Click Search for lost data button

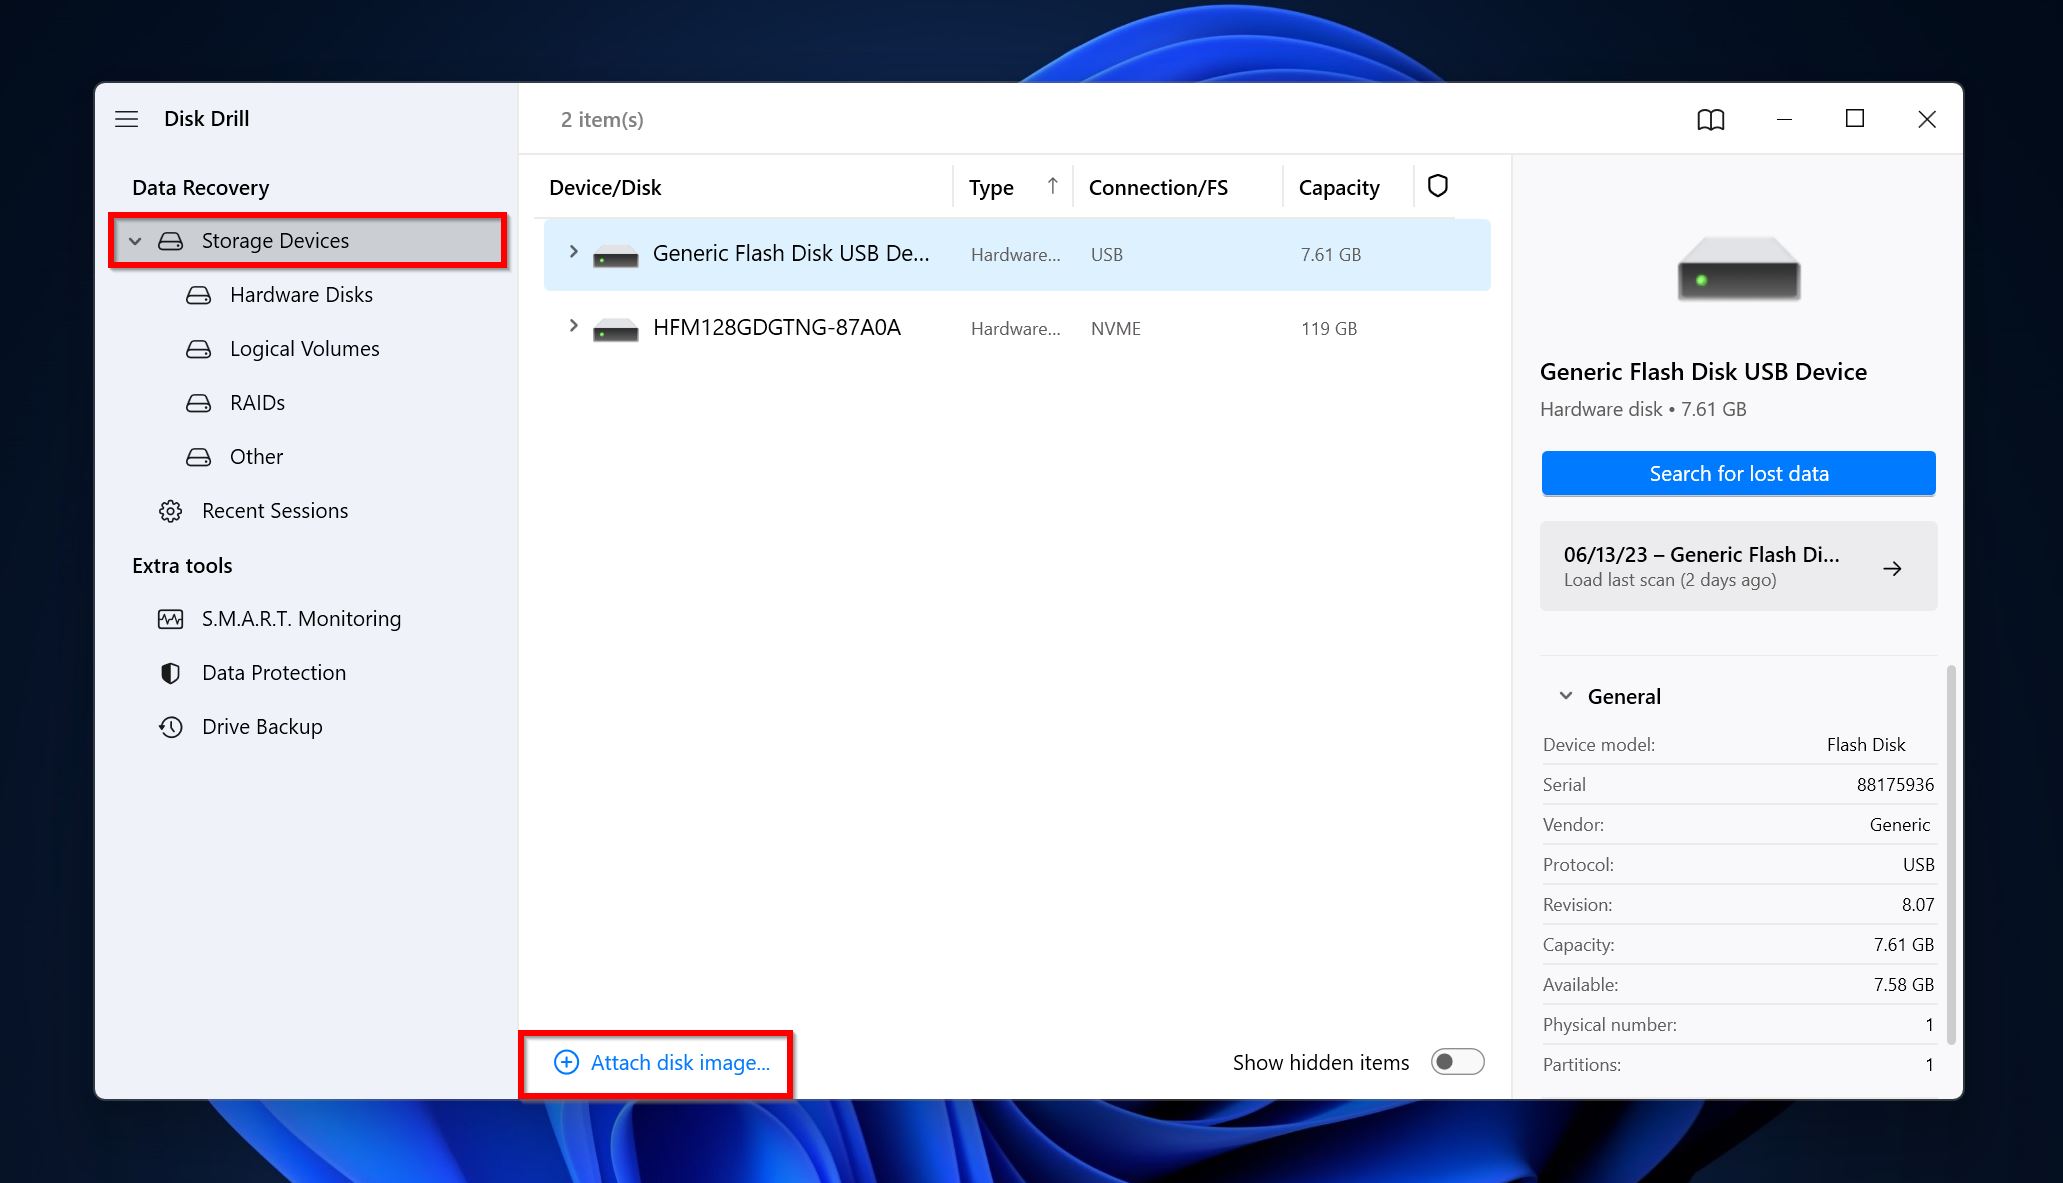point(1739,473)
